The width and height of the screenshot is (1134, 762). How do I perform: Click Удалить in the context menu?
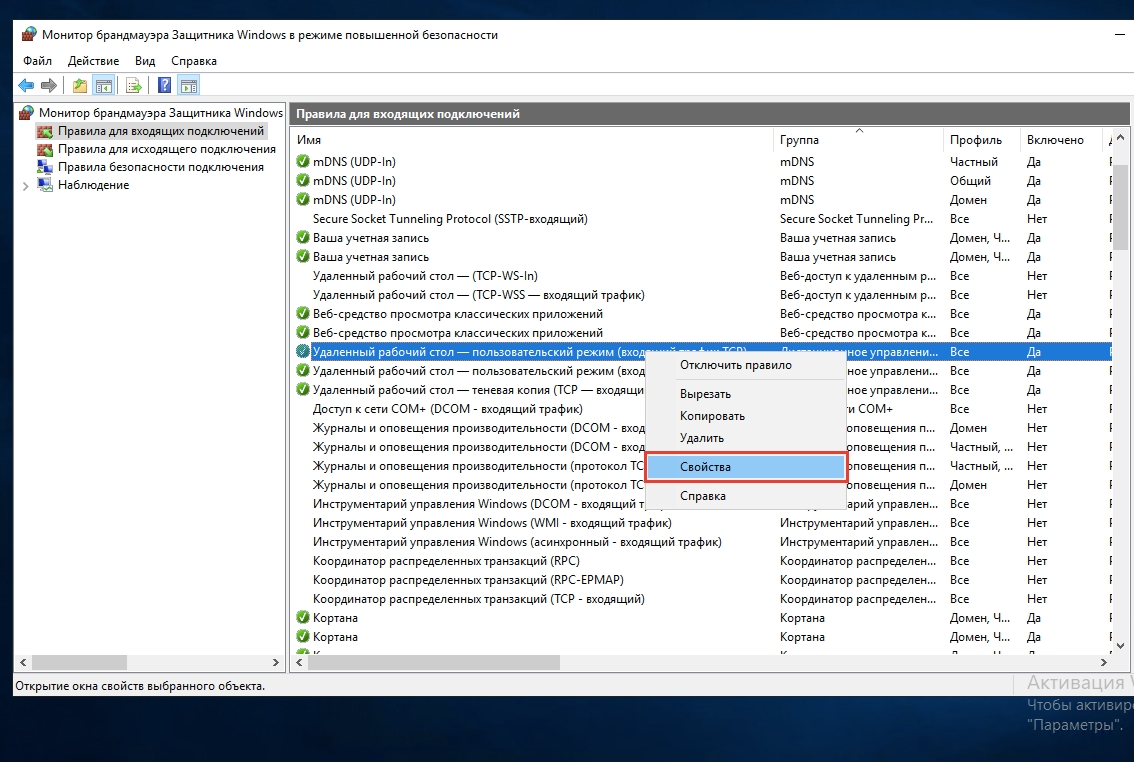point(702,438)
